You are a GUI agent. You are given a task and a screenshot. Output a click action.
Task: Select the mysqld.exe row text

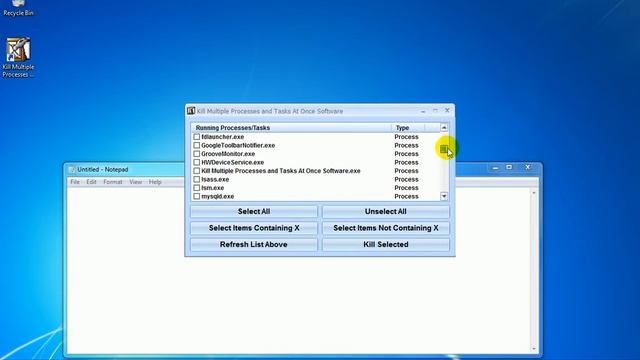[218, 196]
